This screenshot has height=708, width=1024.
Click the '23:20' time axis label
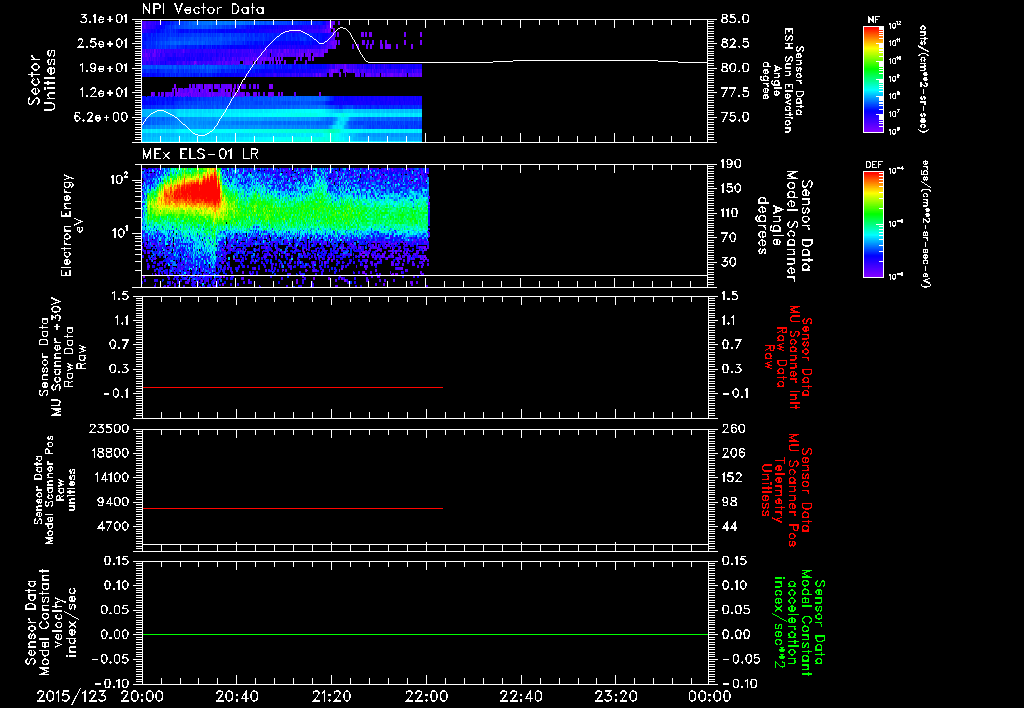(616, 696)
